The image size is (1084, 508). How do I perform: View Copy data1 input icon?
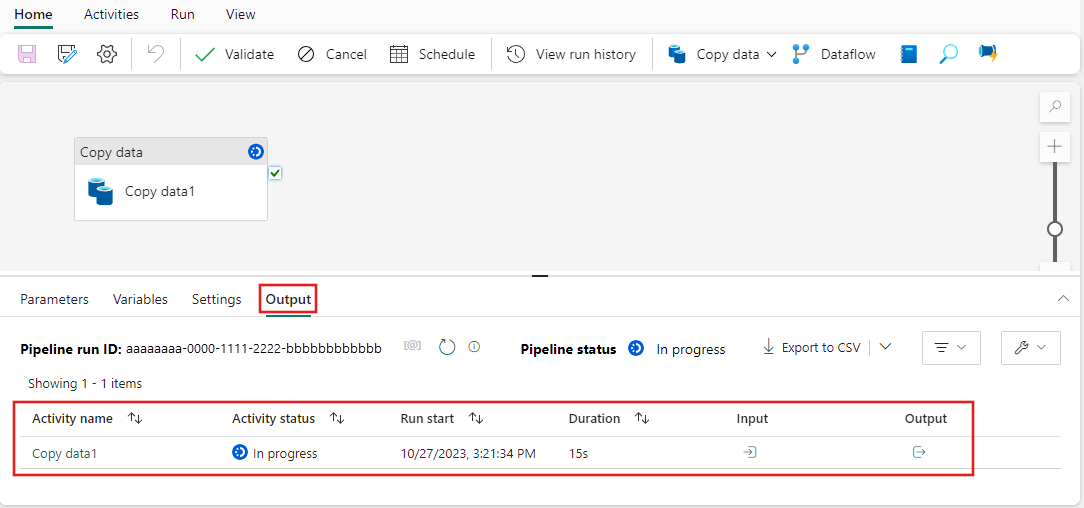[749, 452]
